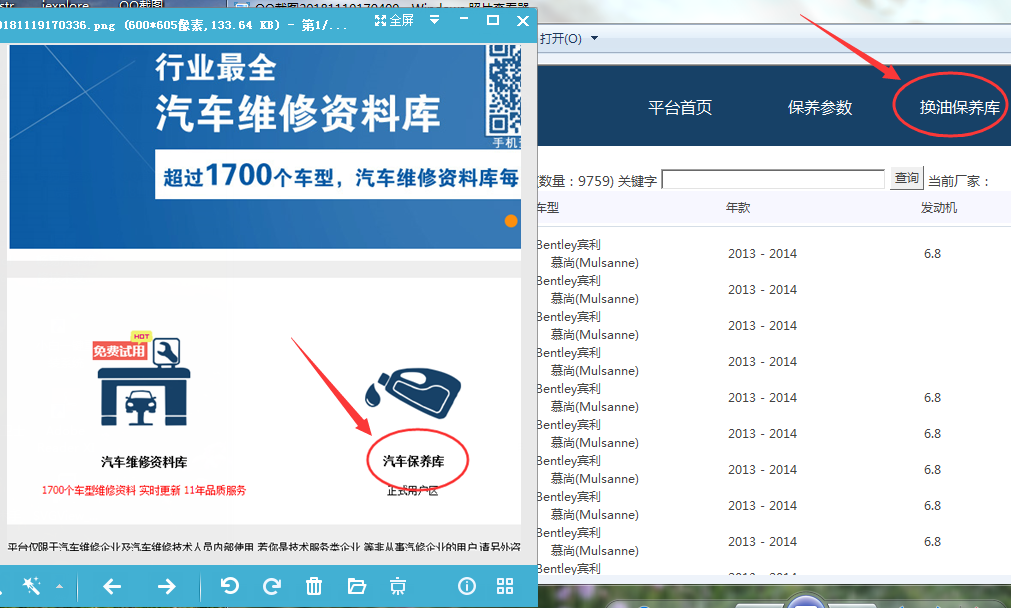
Task: Go to next image with right arrow
Action: click(166, 586)
